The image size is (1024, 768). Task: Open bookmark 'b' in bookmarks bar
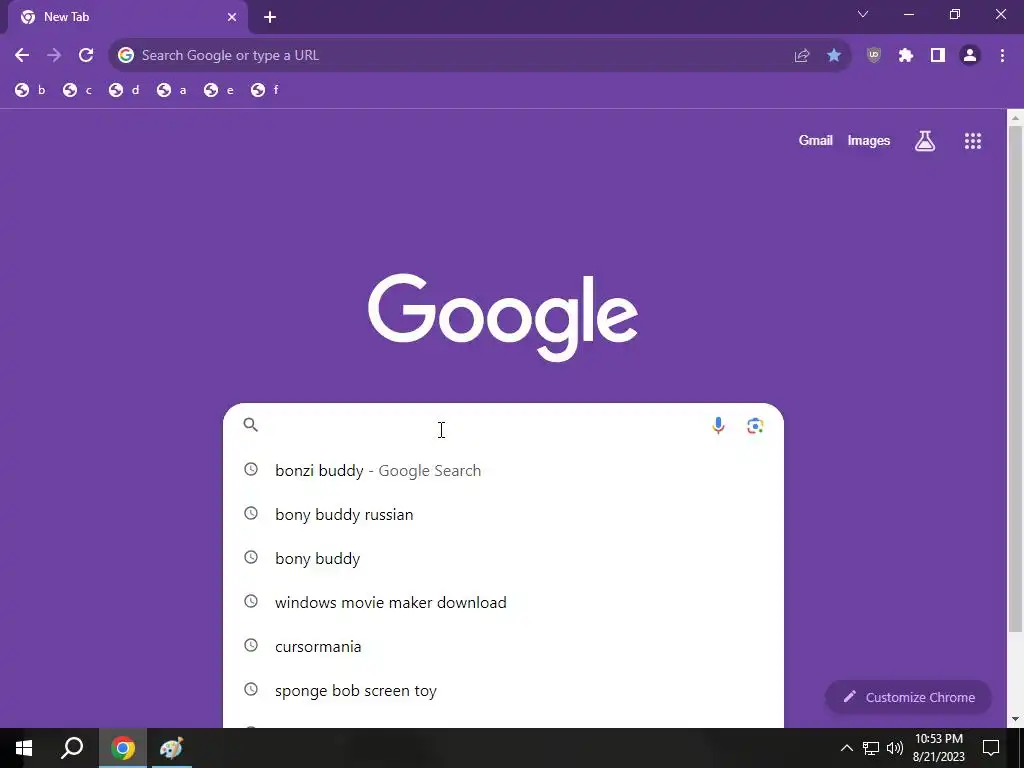pyautogui.click(x=31, y=90)
